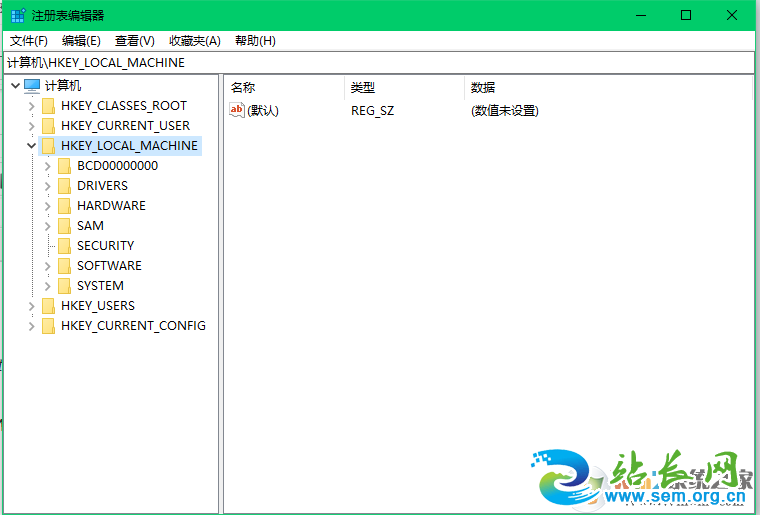Click the registry path address bar
Screen dimensions: 760x515
coord(380,62)
